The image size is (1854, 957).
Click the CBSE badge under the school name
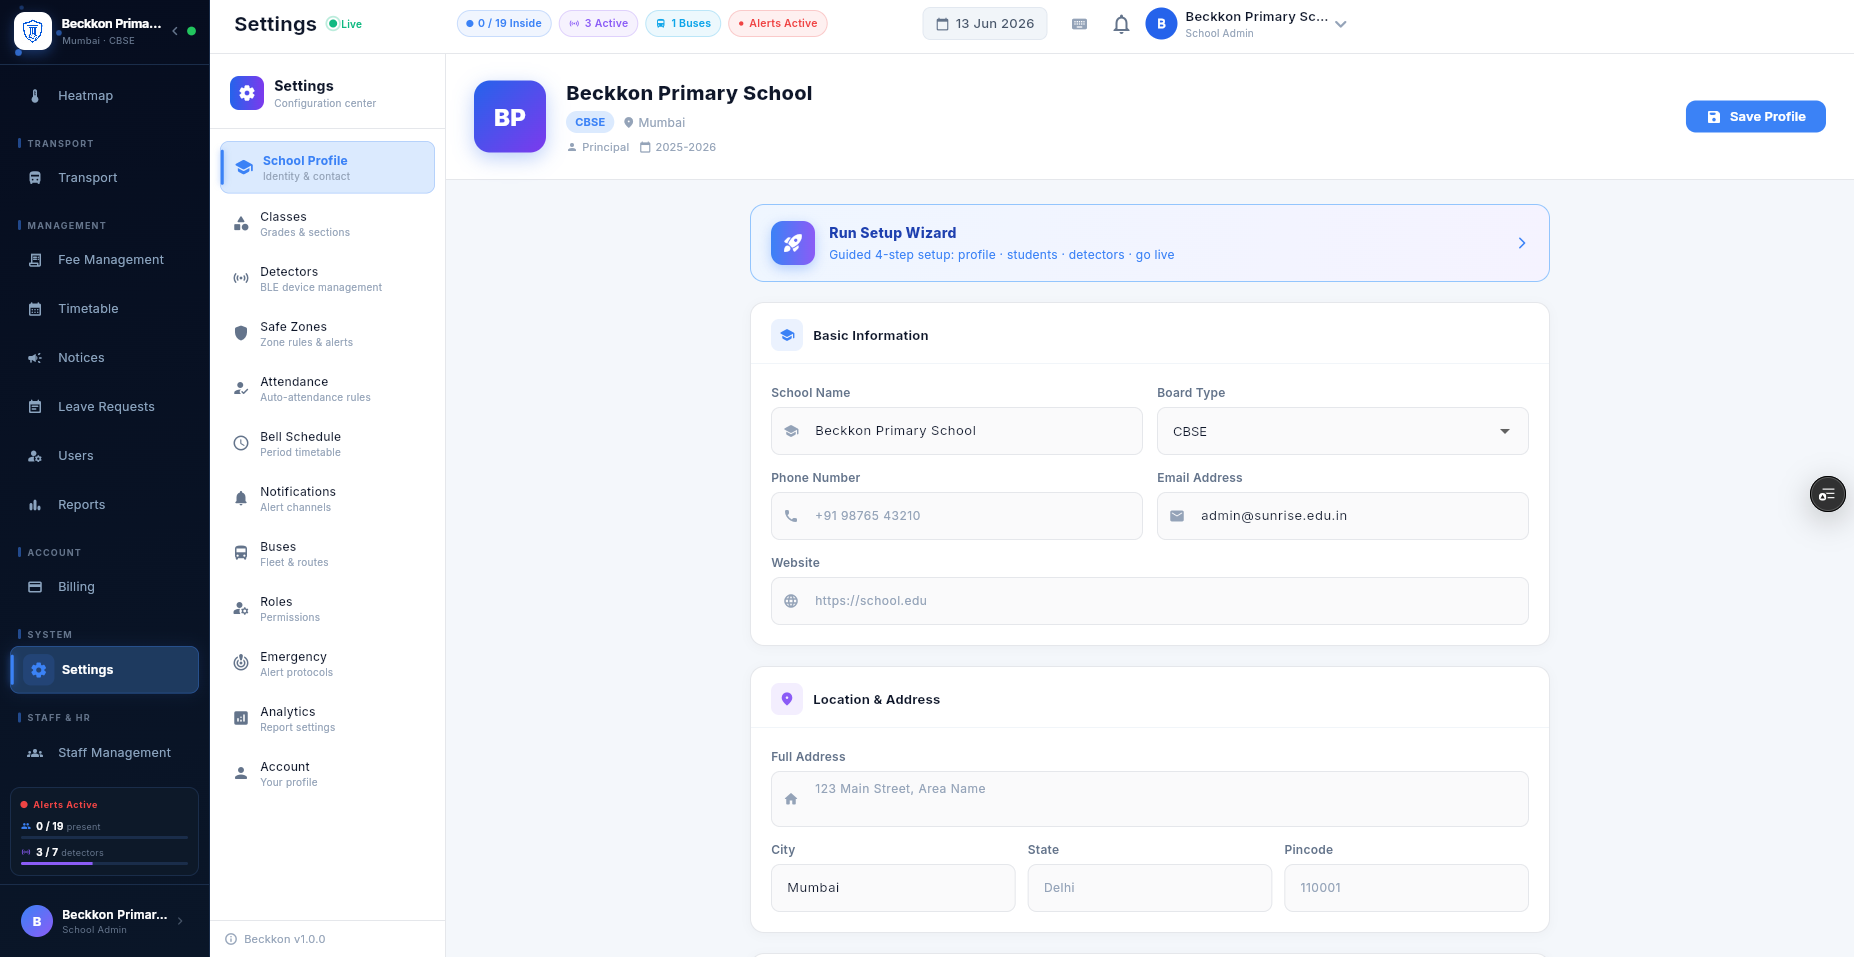(590, 122)
